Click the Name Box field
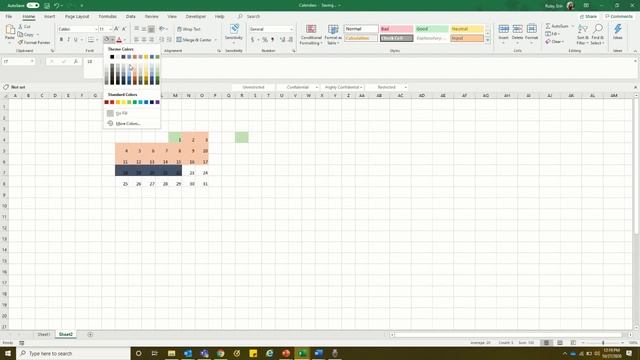 pos(18,61)
